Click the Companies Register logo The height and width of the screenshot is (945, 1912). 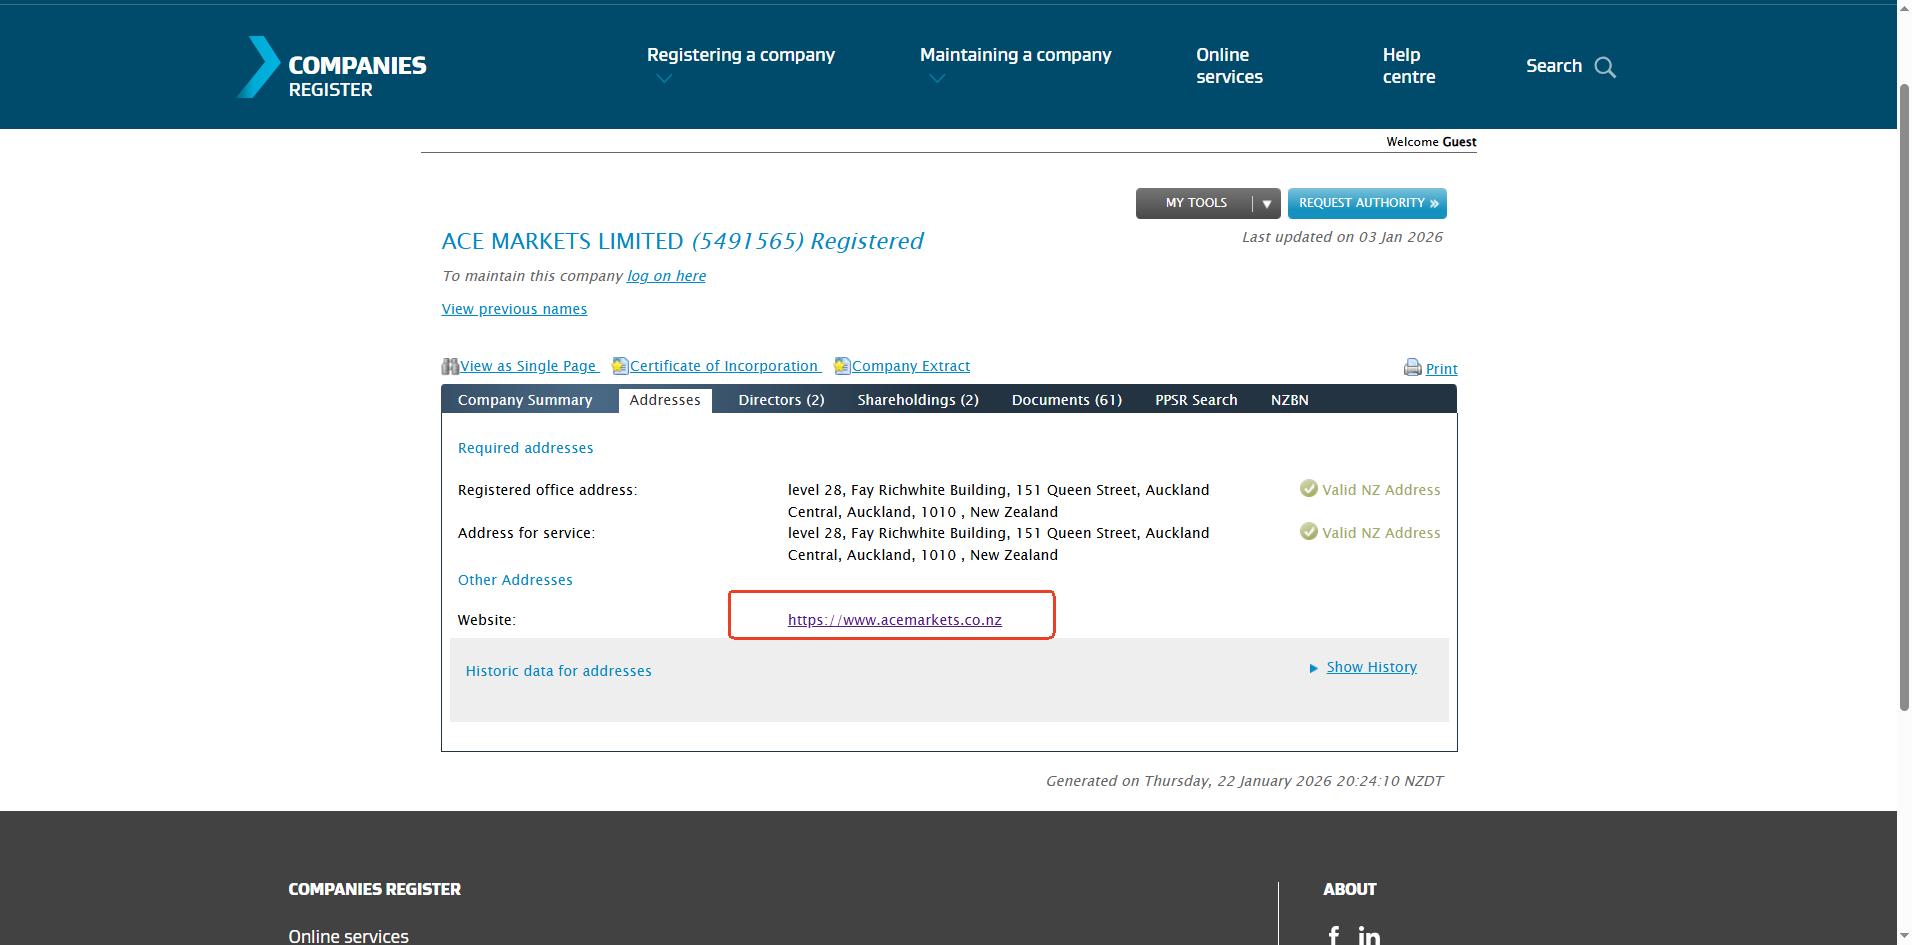tap(332, 67)
